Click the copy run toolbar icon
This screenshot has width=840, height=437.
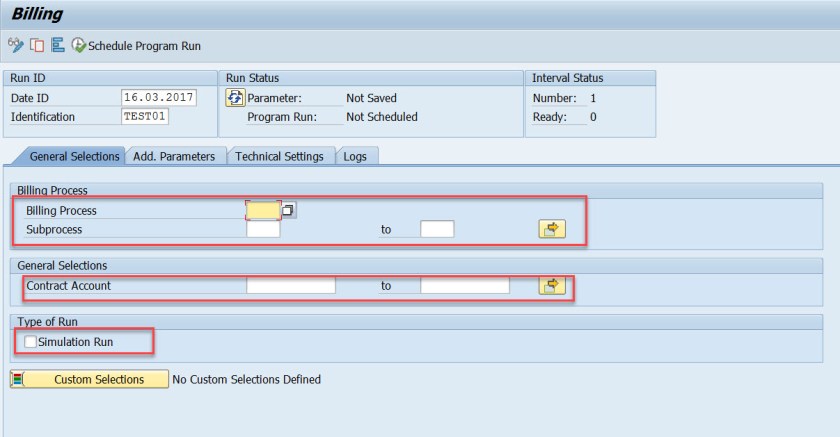(37, 46)
